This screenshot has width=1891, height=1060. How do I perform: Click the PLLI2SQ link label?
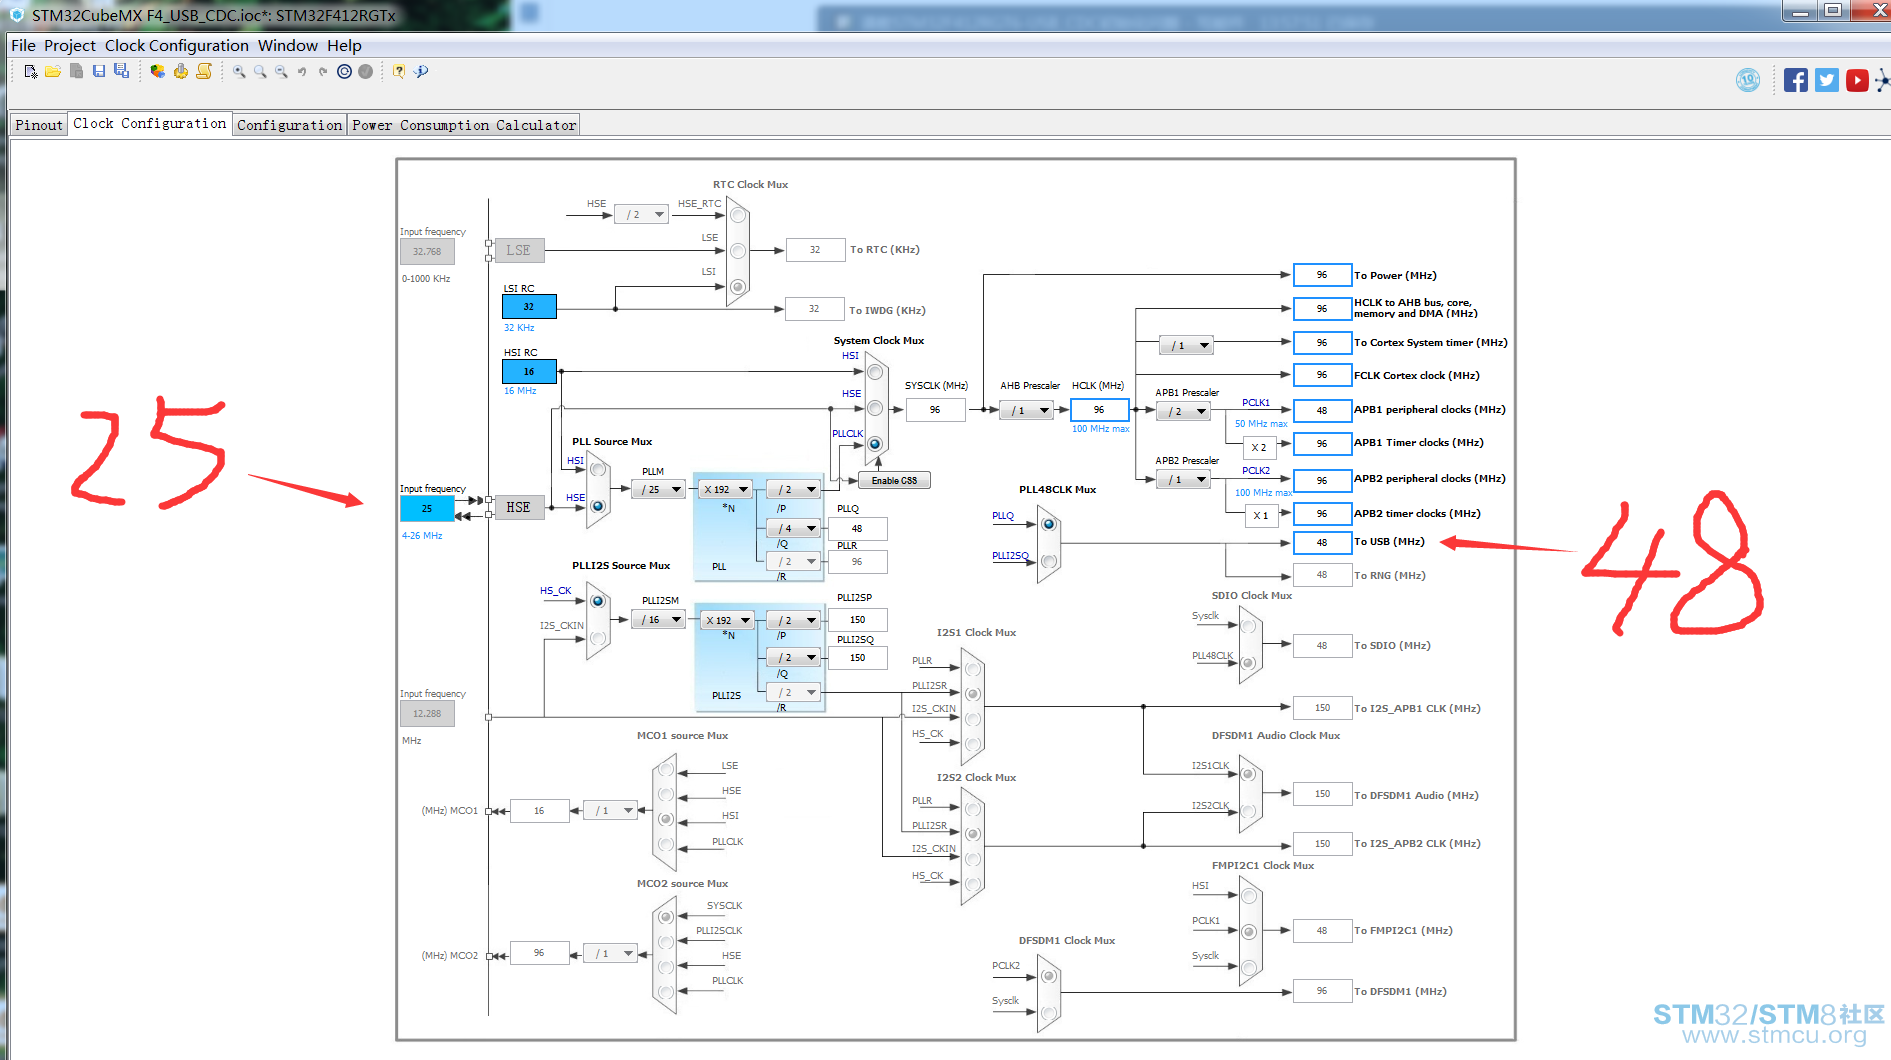[x=1010, y=556]
